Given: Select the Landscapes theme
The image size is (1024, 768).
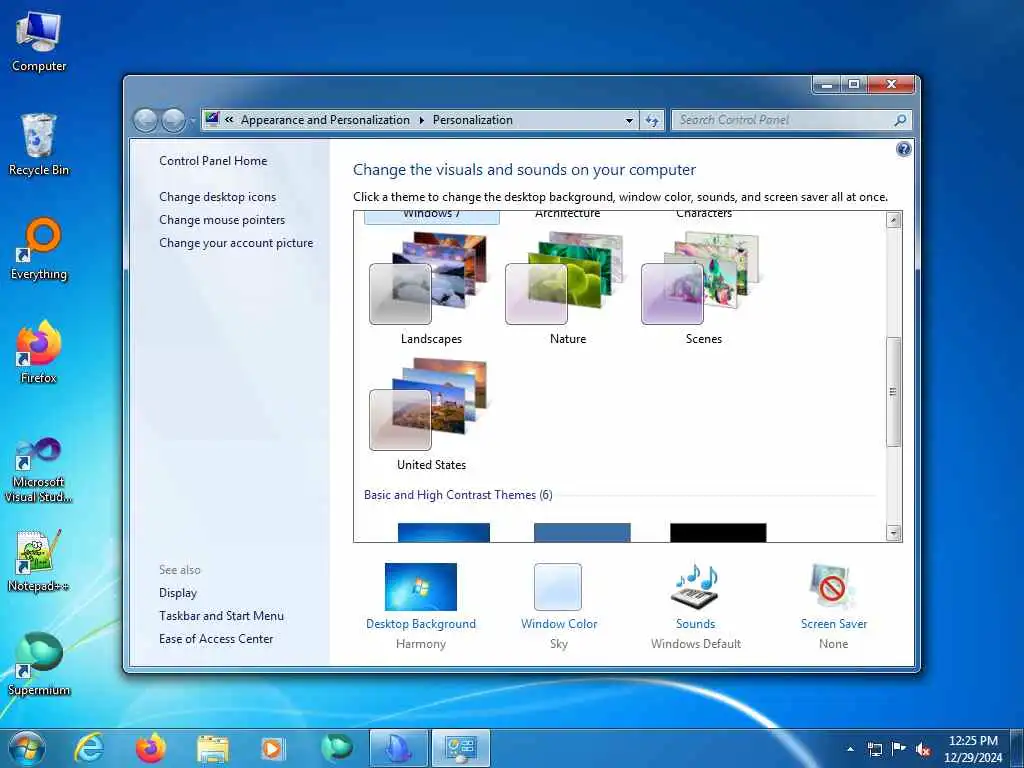Looking at the screenshot, I should (x=431, y=290).
